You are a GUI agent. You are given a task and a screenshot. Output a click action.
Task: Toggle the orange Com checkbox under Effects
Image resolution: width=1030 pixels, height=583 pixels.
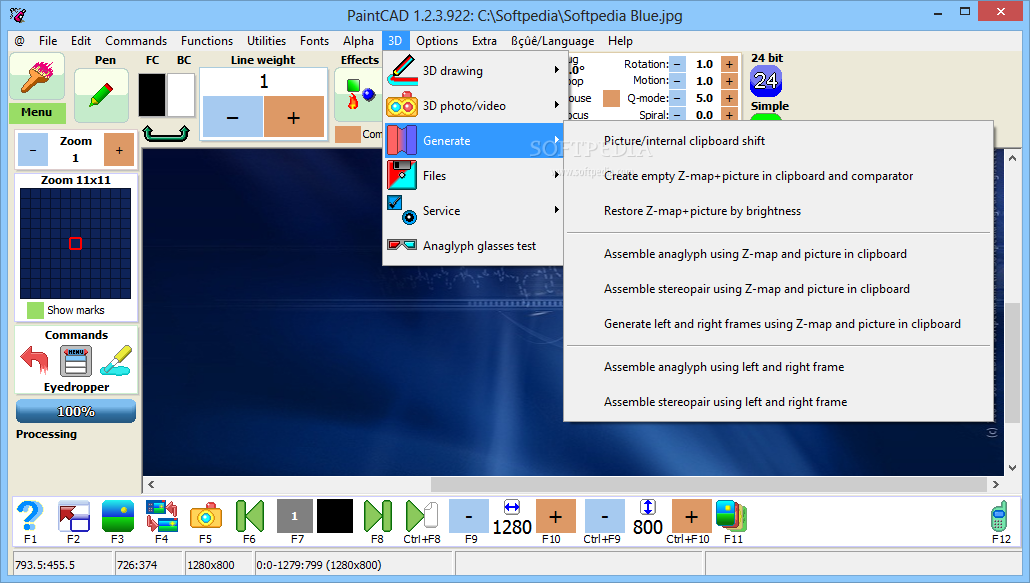pyautogui.click(x=347, y=134)
